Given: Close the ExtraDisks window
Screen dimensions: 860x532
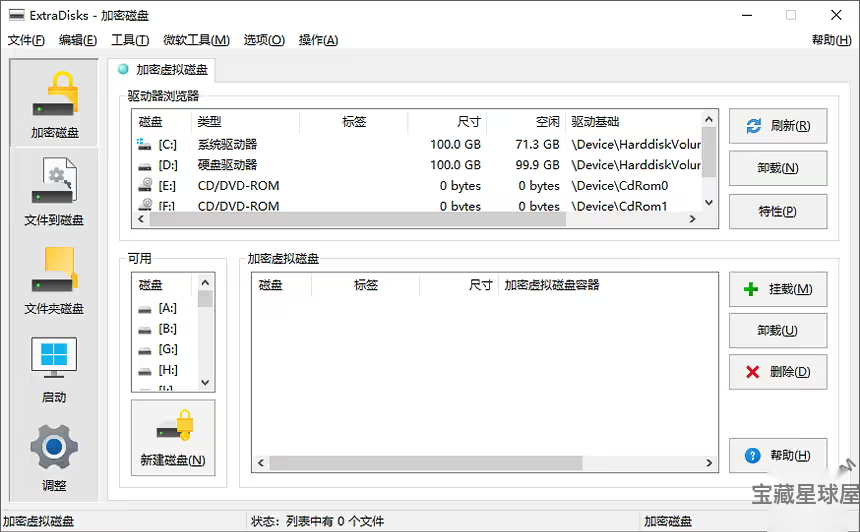Looking at the screenshot, I should click(836, 15).
